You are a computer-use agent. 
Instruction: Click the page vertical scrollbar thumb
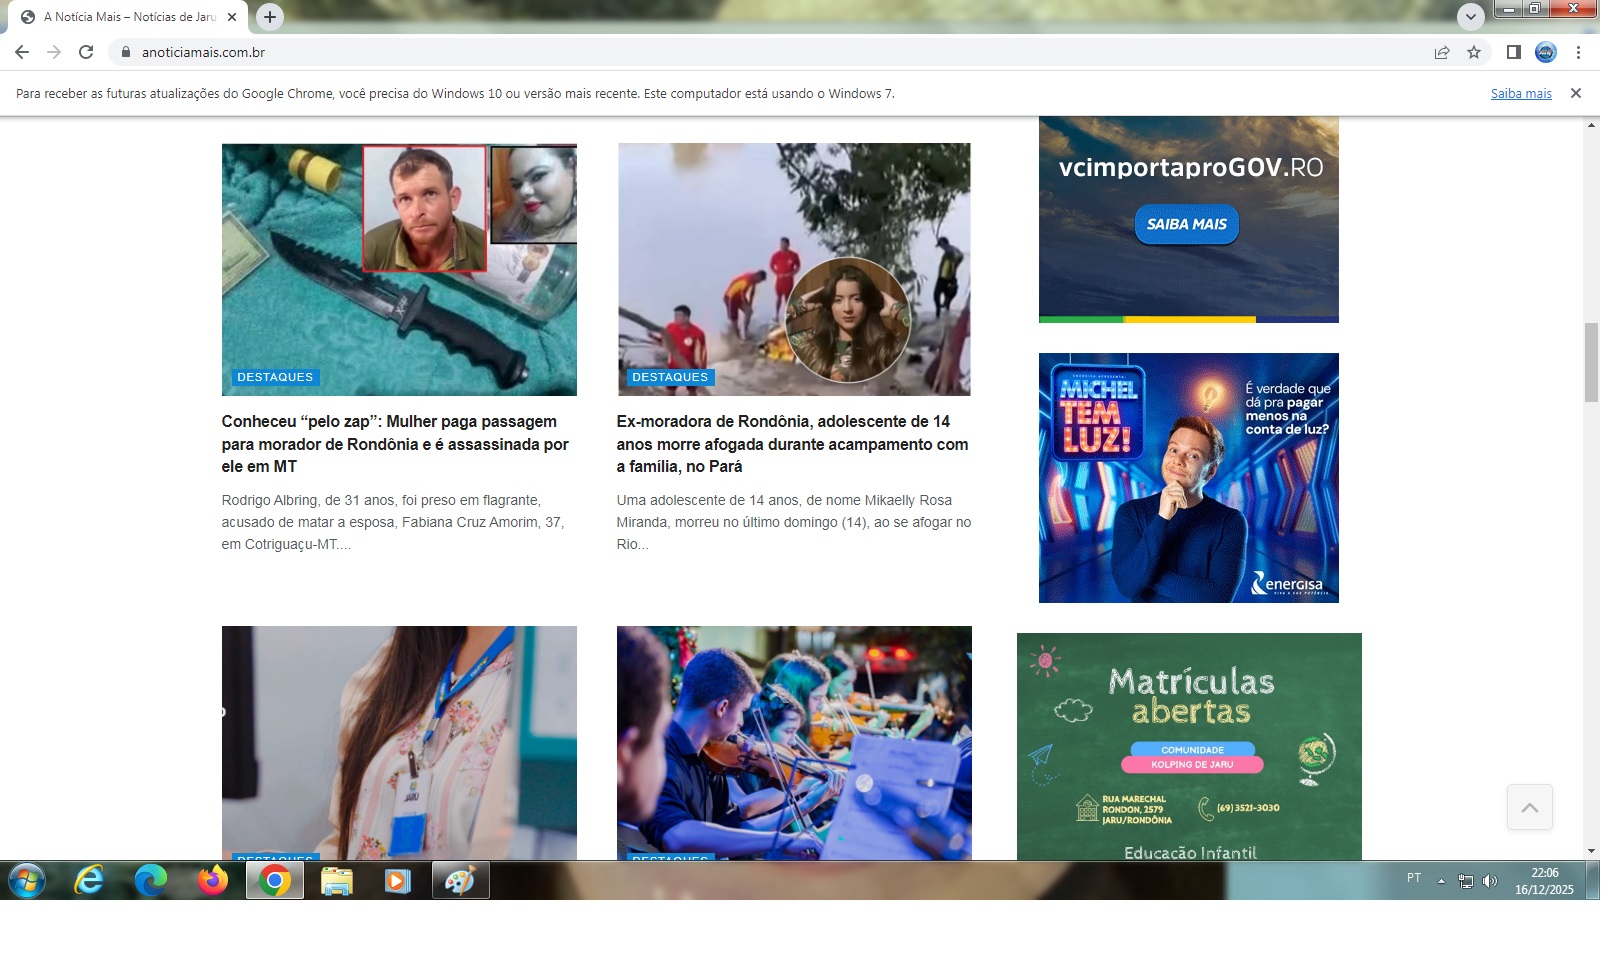coord(1591,362)
